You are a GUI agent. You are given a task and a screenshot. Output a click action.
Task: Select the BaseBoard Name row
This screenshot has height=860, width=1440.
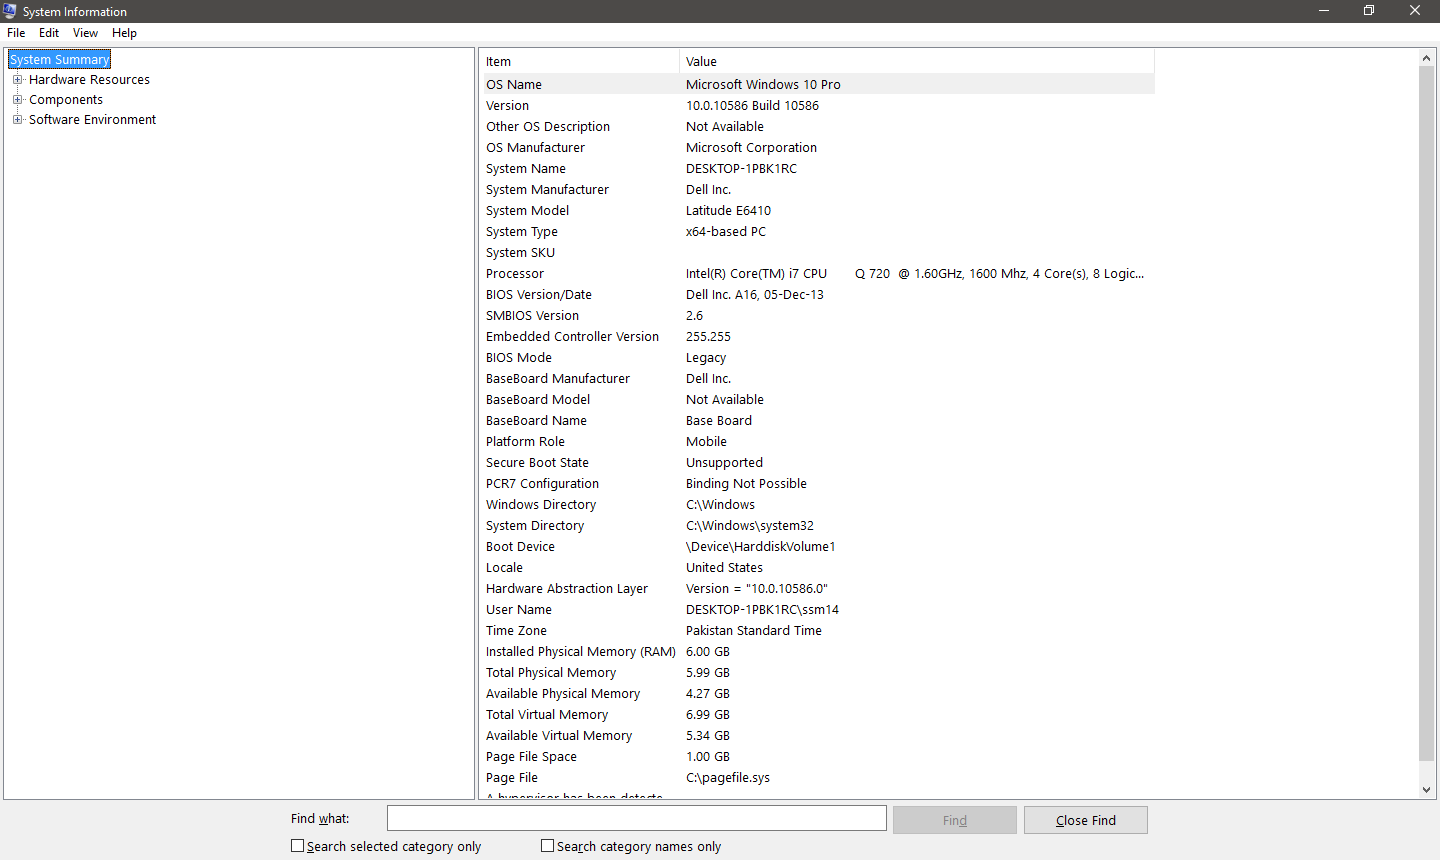(x=817, y=420)
